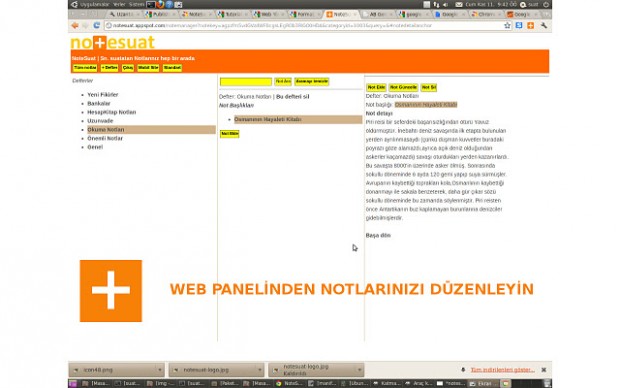Bookmark the page with the star icon
Screen dimensions: 620x388
tap(507, 25)
